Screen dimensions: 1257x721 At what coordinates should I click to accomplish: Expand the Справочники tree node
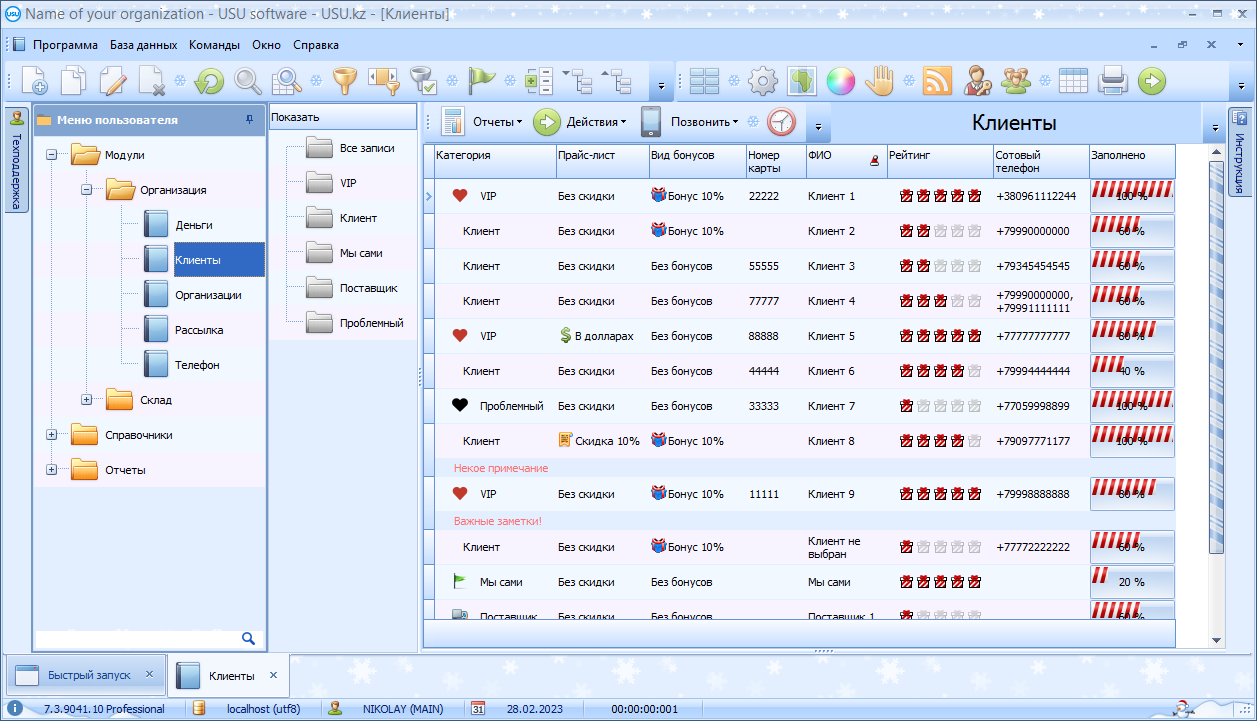point(52,435)
